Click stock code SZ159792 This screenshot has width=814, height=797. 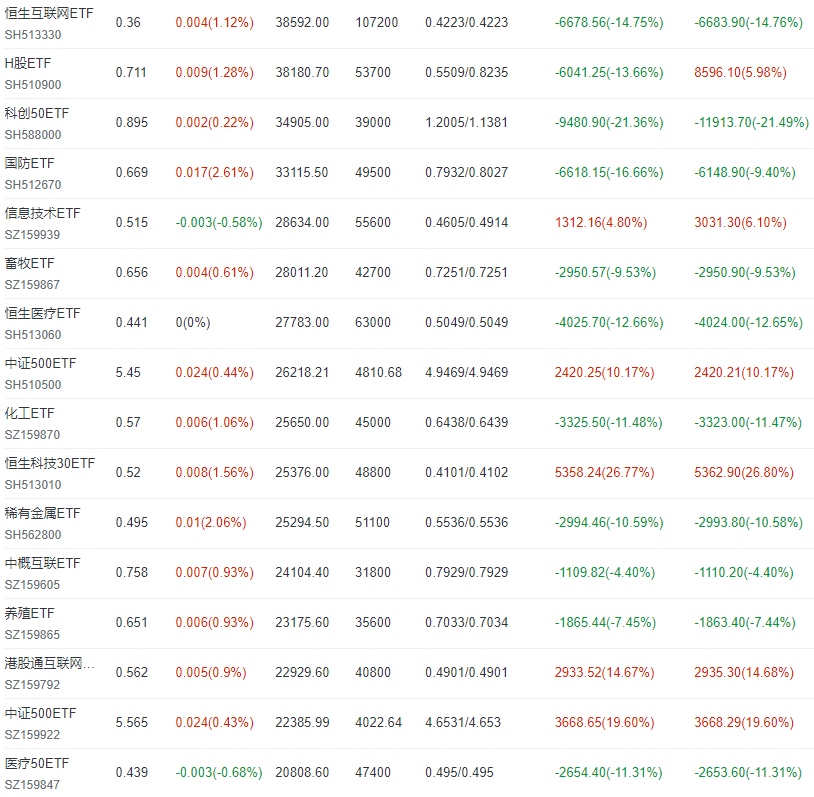click(32, 685)
